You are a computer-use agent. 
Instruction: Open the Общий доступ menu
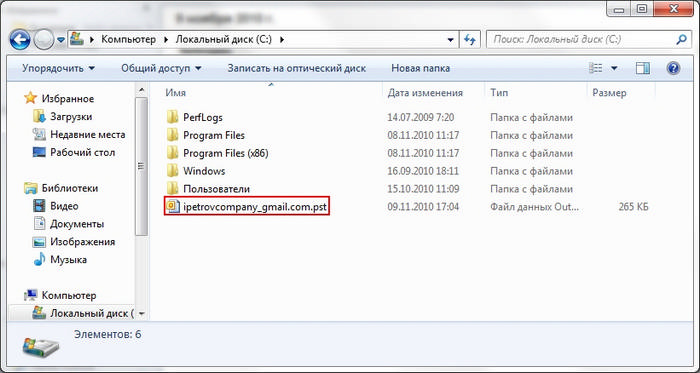coord(161,69)
